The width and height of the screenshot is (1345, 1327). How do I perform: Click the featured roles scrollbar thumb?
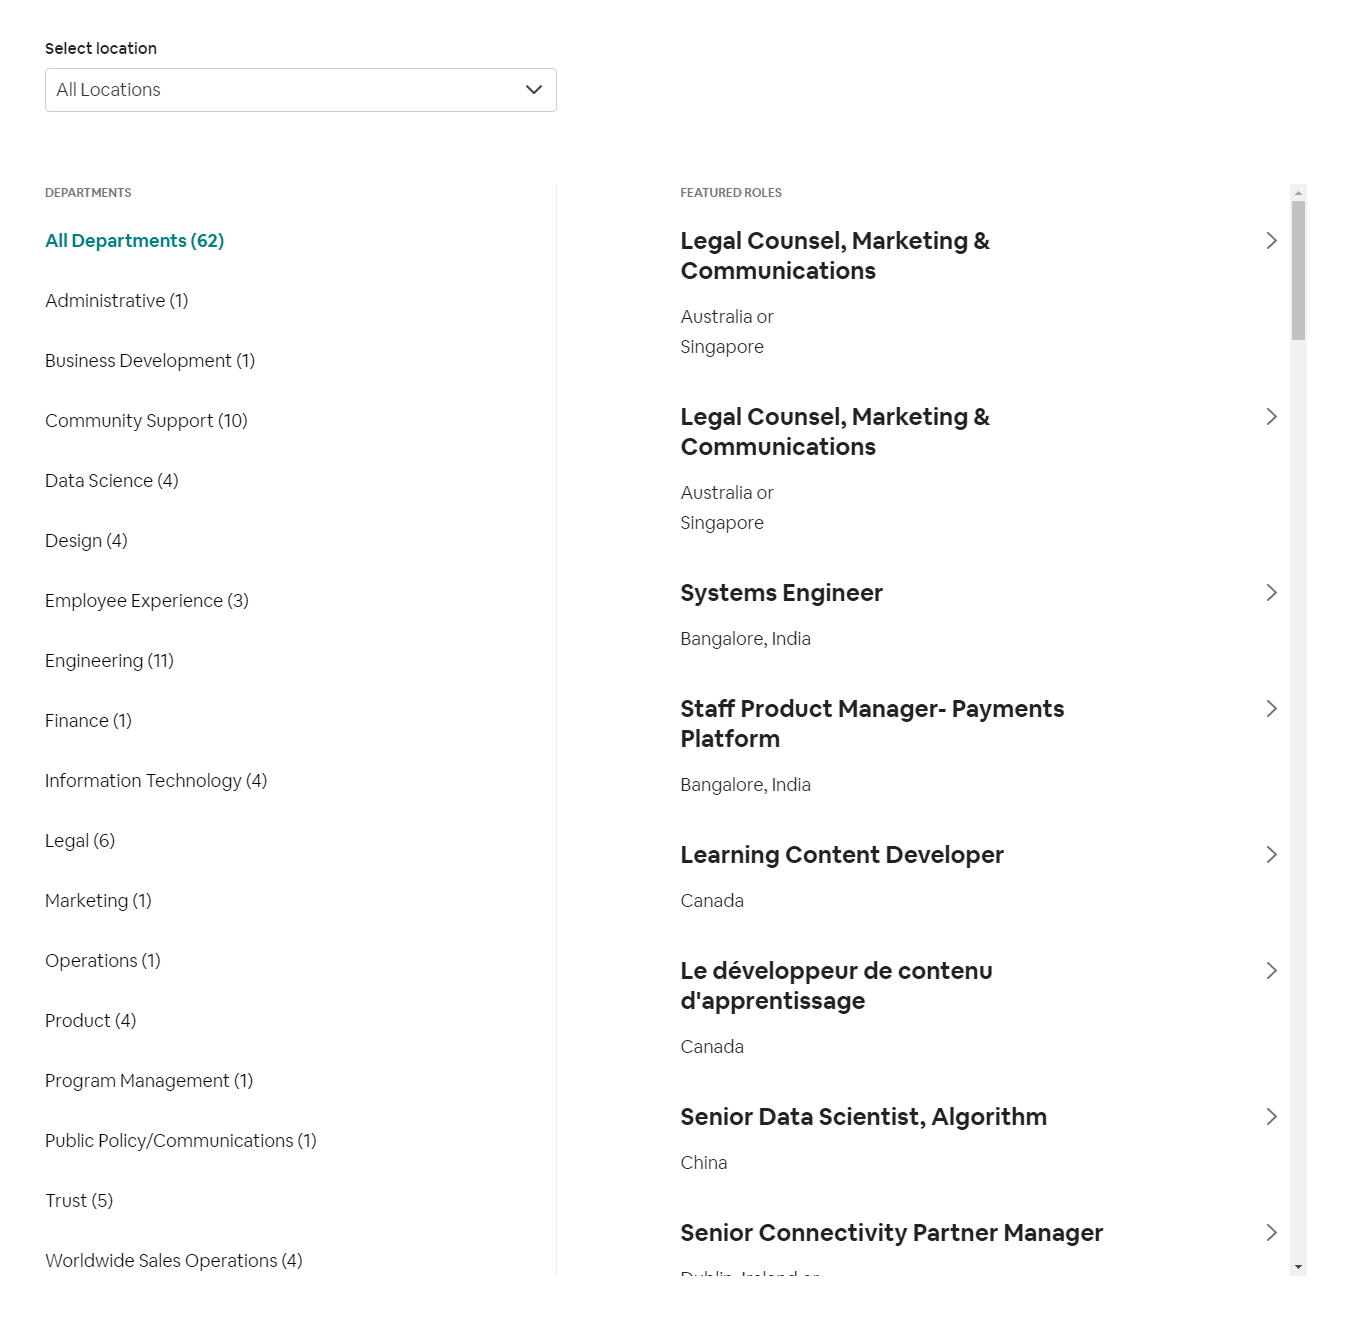click(1298, 270)
